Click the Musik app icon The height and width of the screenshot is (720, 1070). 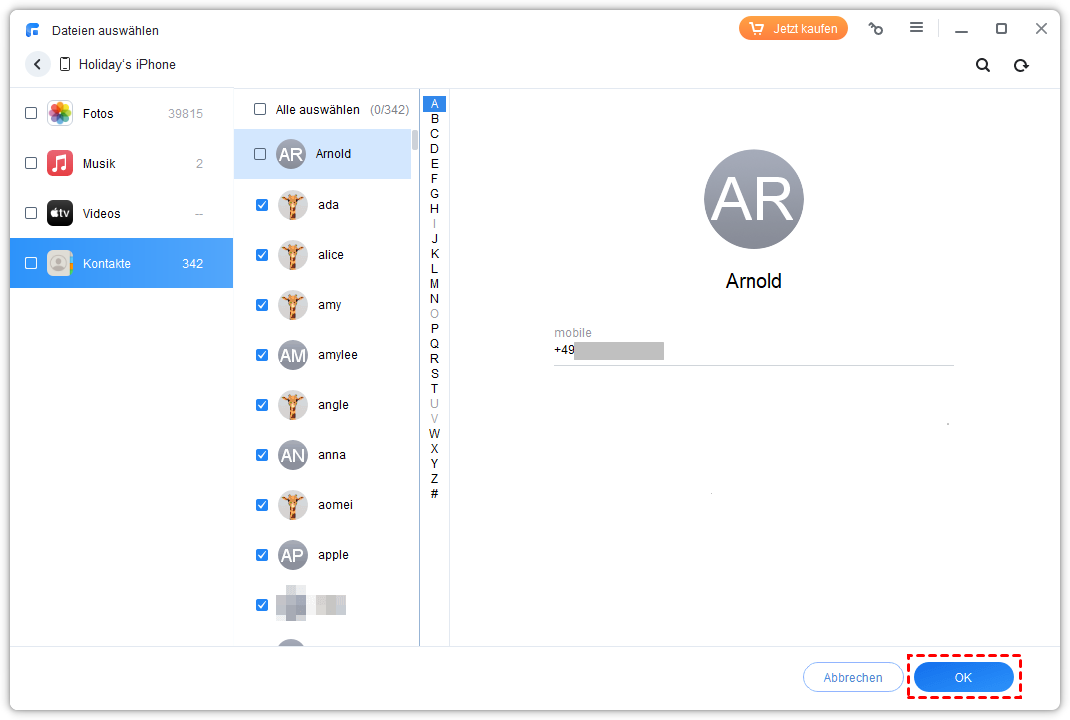tap(60, 163)
